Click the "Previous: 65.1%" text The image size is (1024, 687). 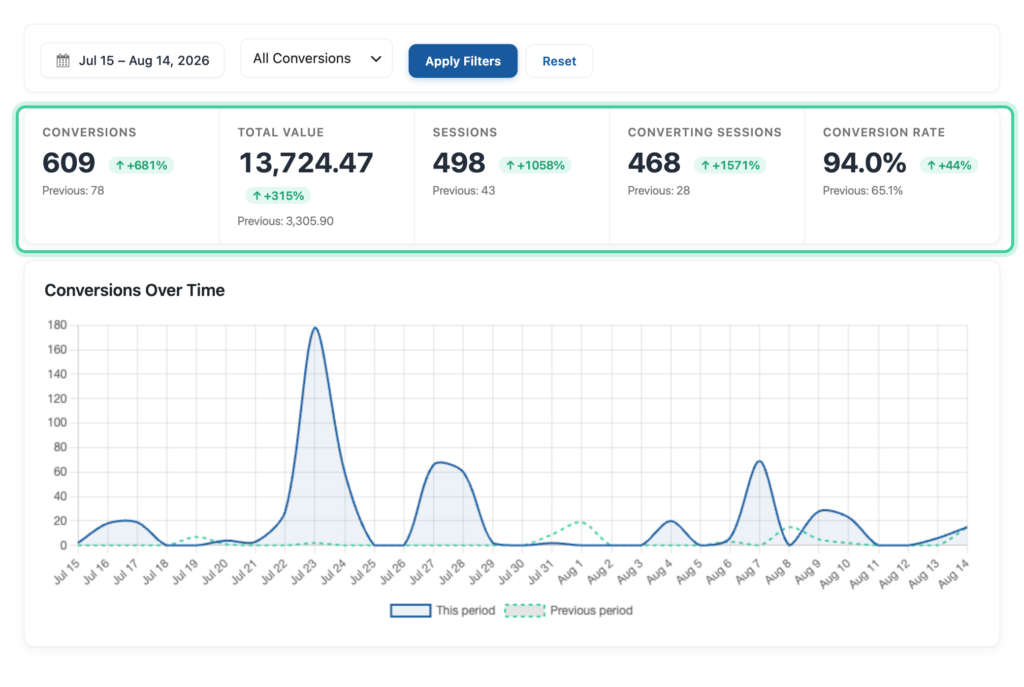coord(863,191)
